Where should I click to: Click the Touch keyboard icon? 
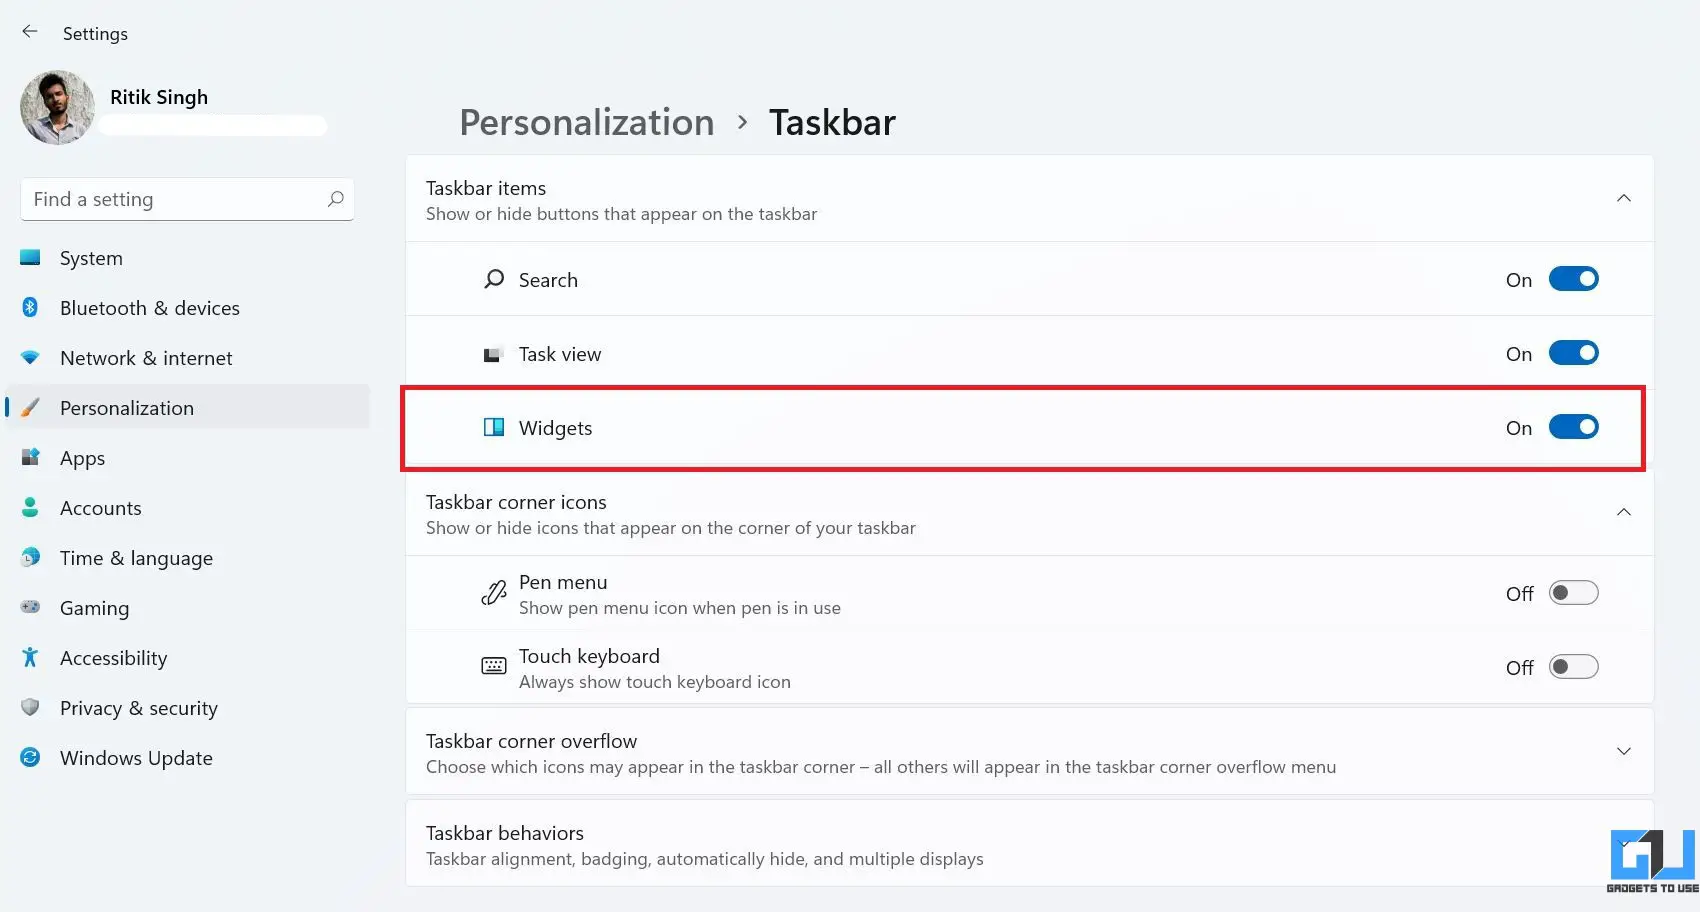494,666
